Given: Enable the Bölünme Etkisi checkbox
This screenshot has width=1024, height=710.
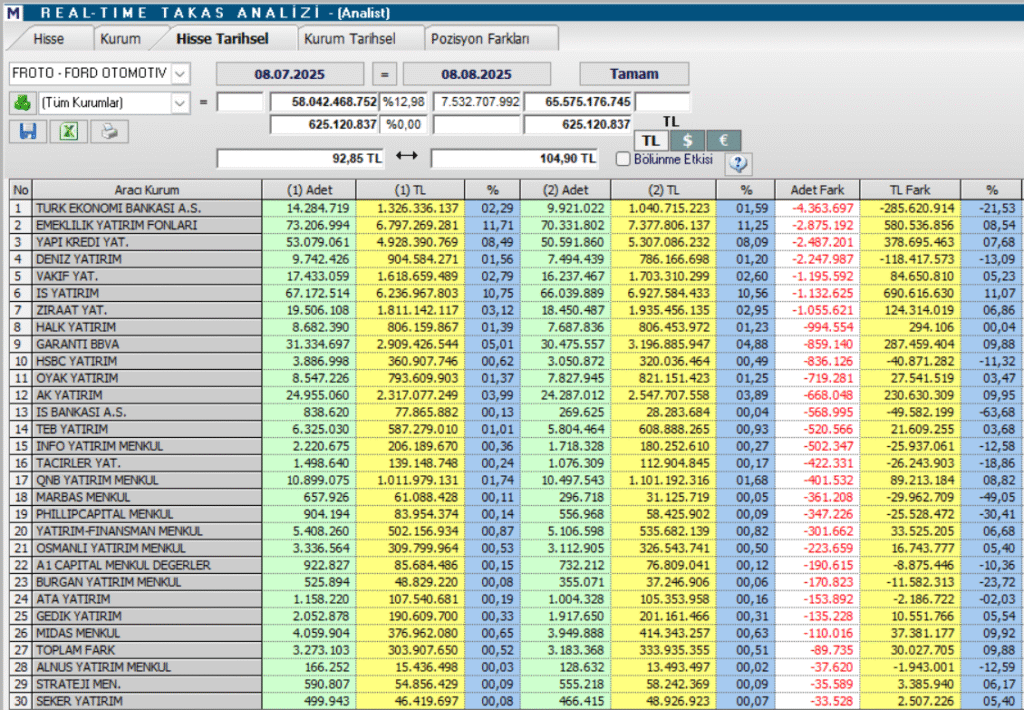Looking at the screenshot, I should tap(623, 158).
